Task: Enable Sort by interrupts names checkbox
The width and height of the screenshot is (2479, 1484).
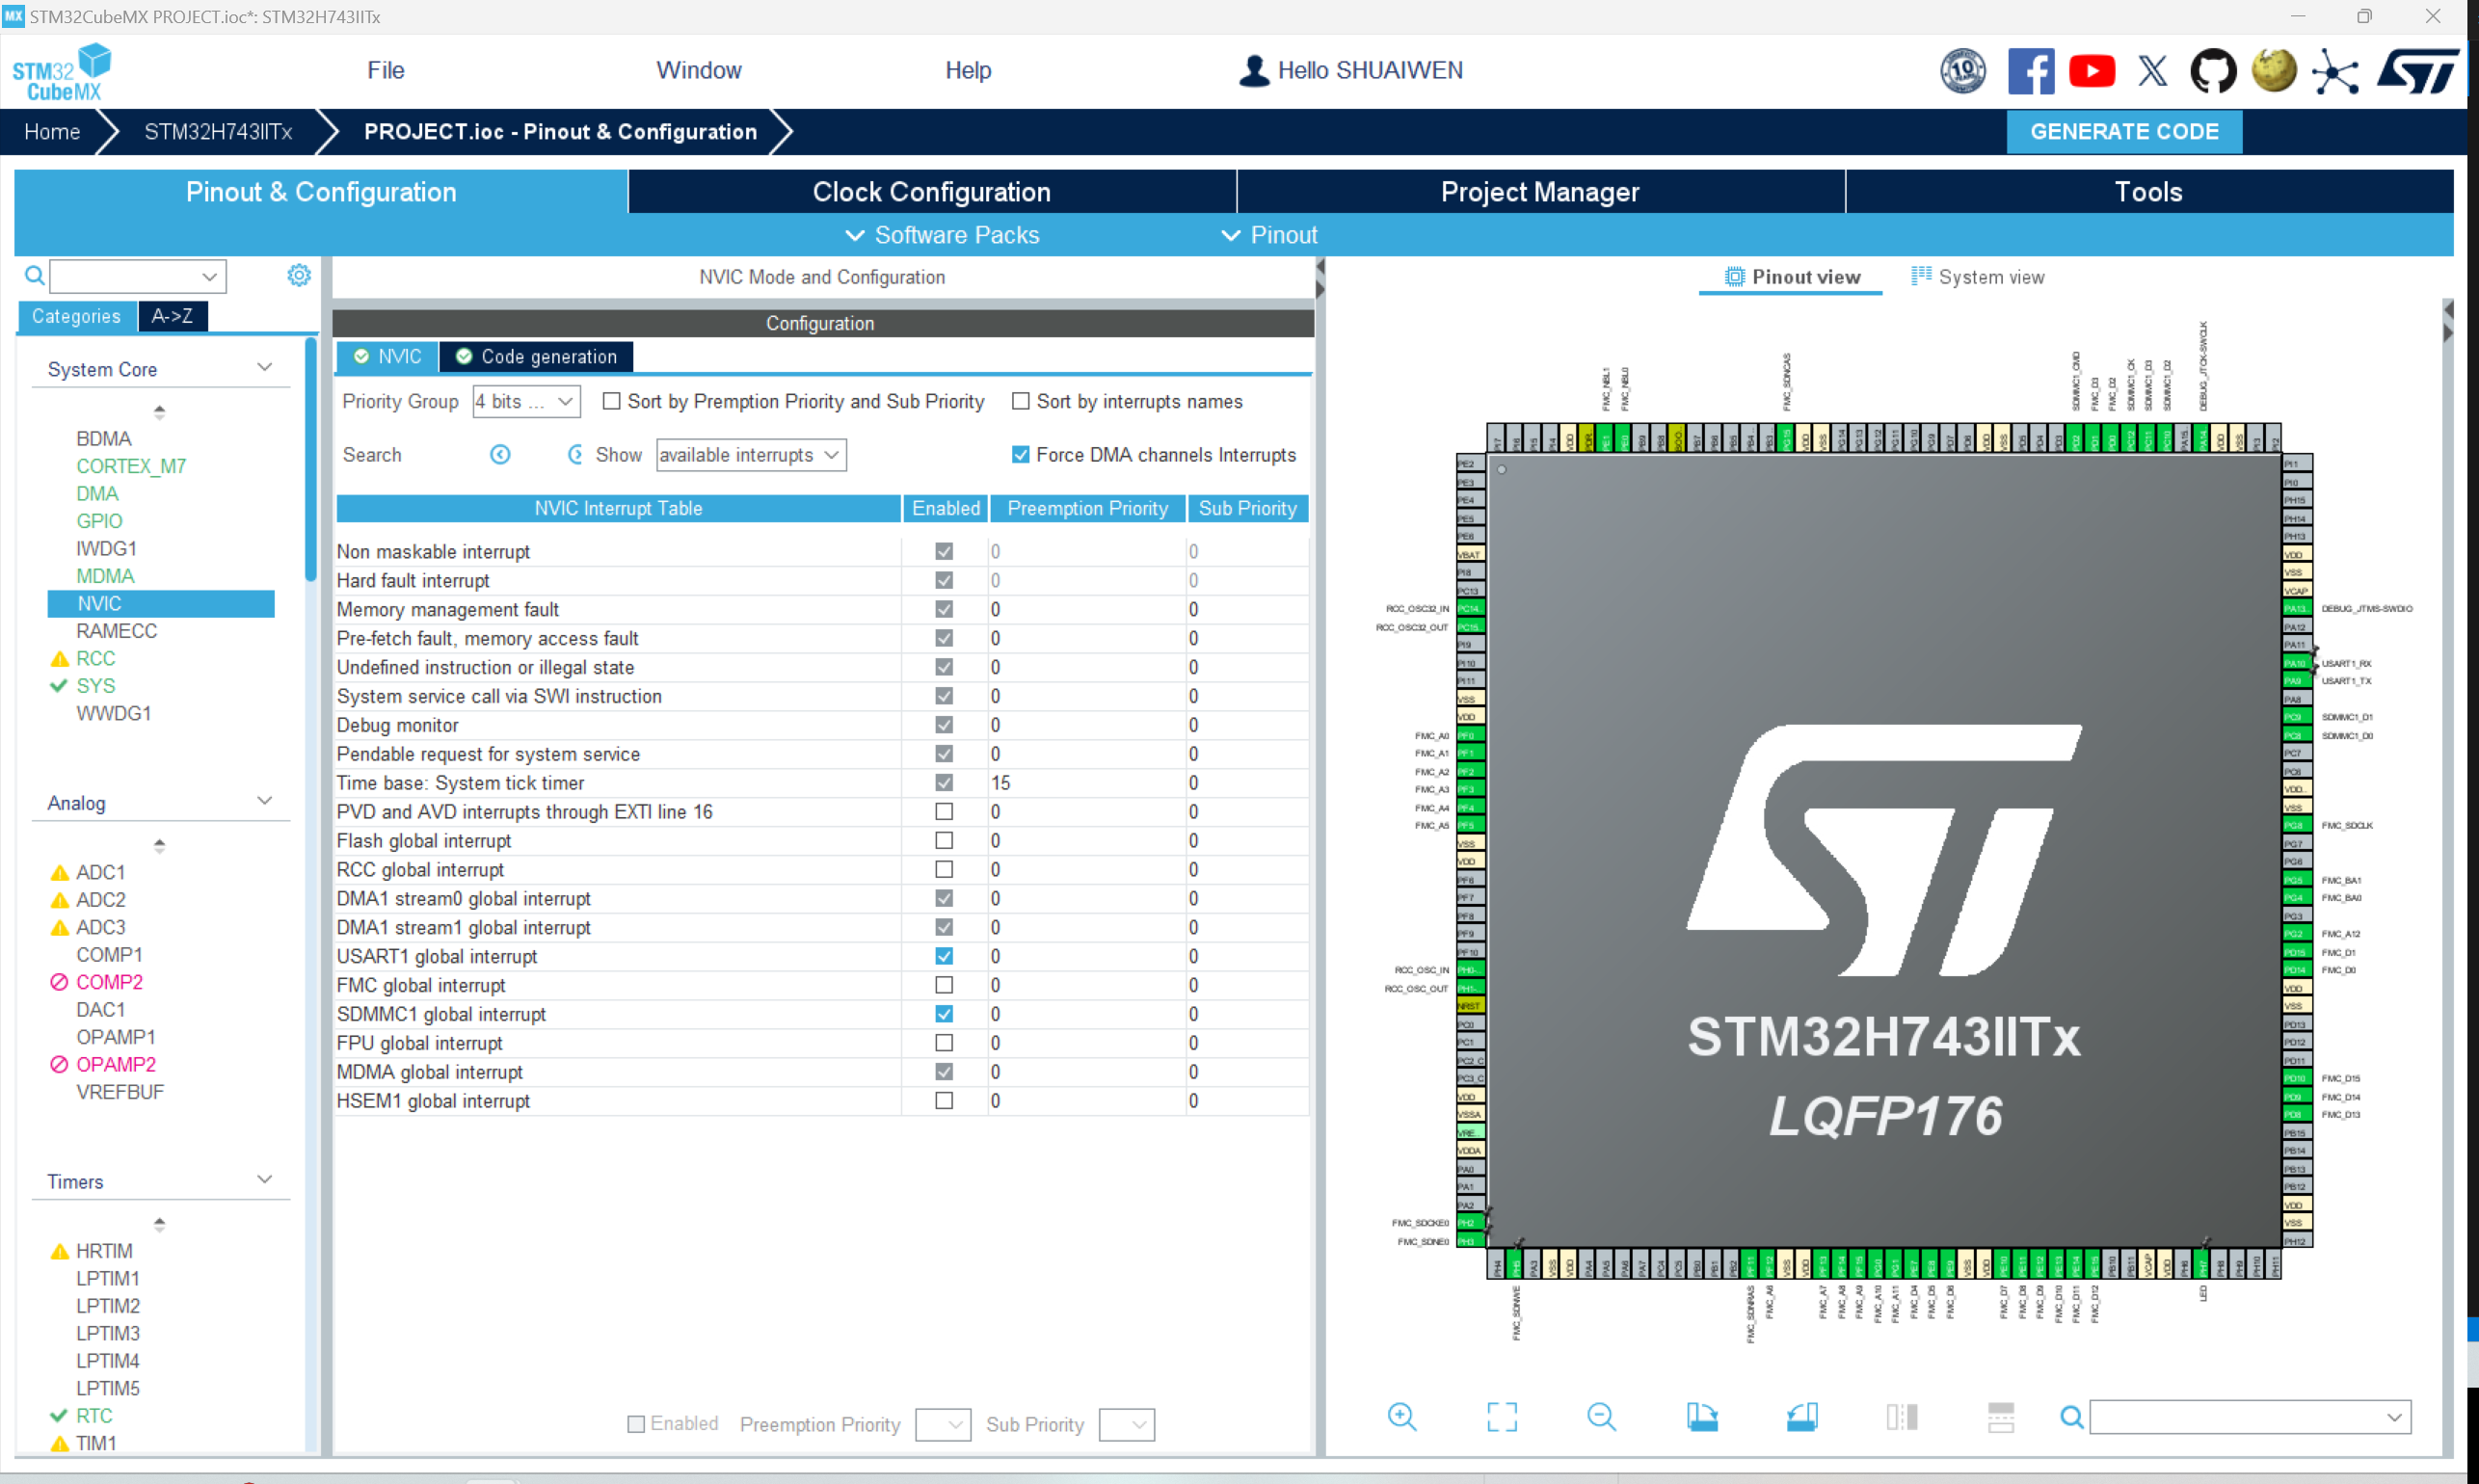Action: (x=1019, y=401)
